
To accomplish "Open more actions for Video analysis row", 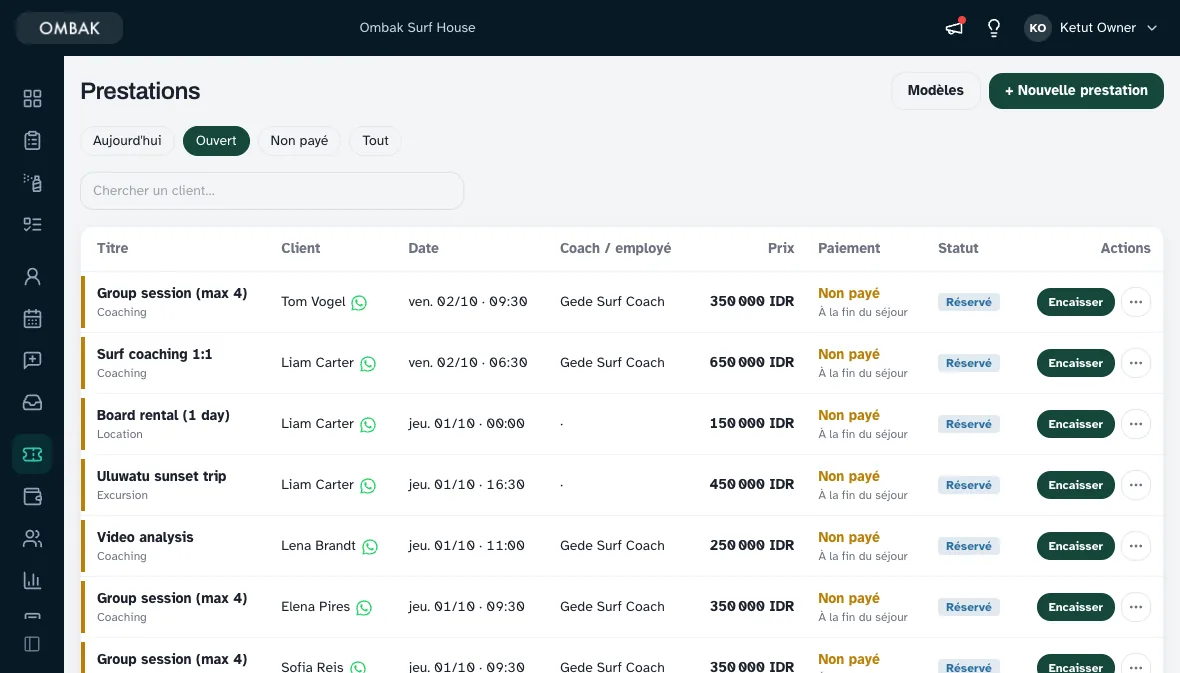I will [1136, 546].
